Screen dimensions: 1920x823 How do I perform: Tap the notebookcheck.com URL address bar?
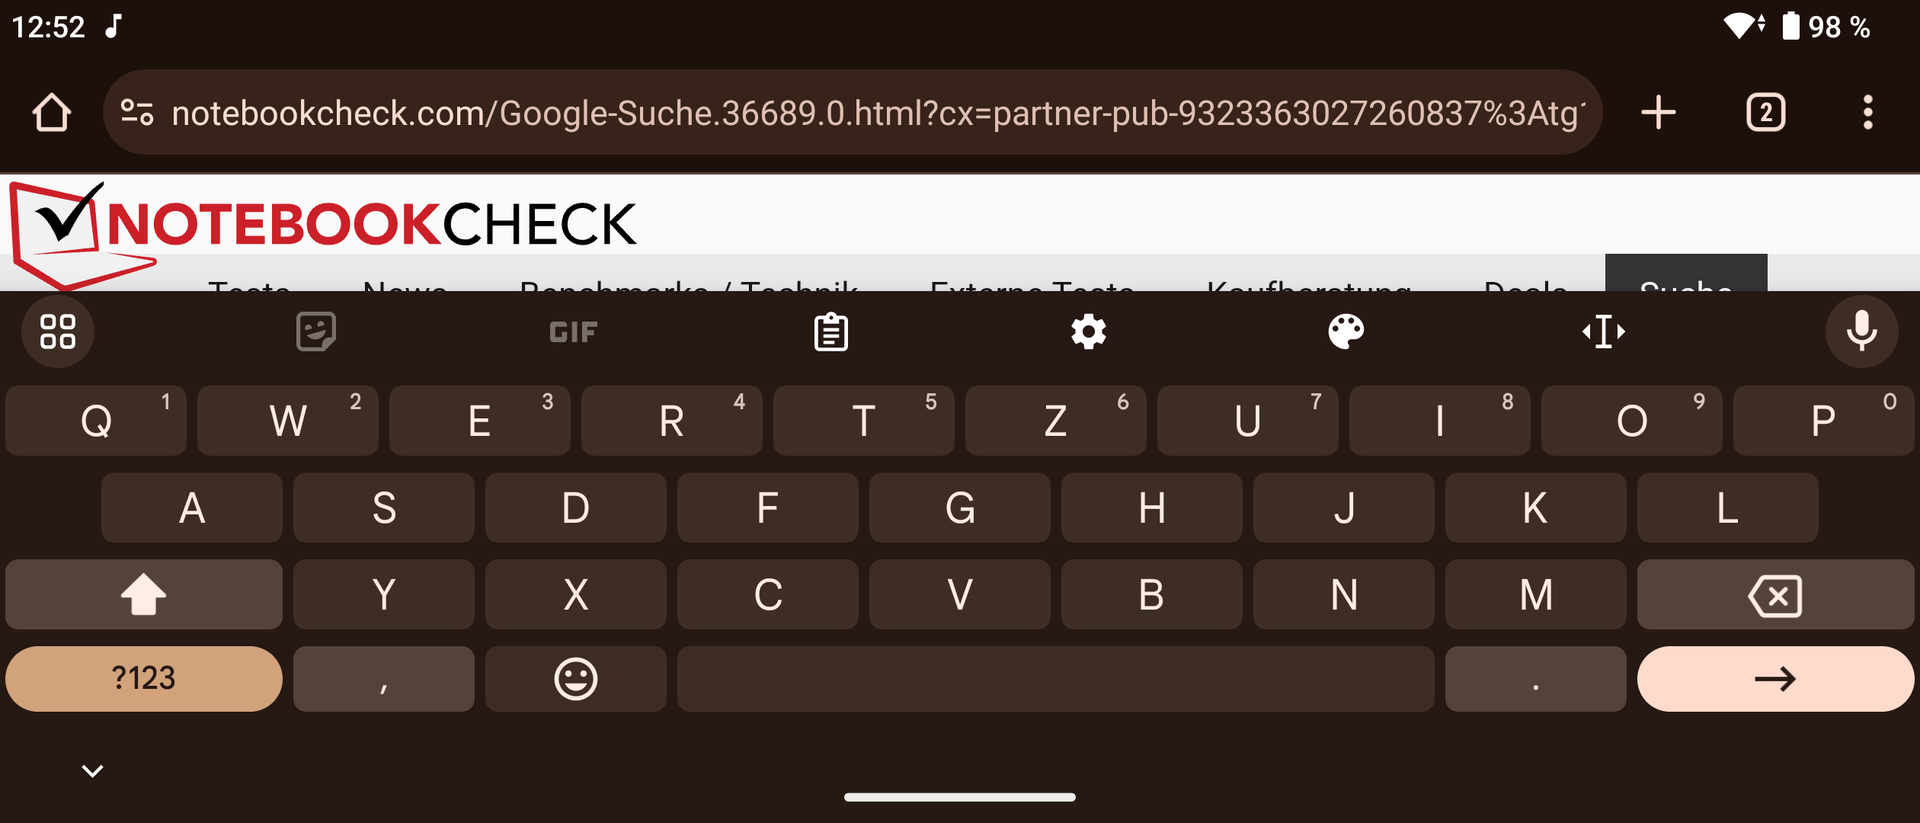pos(852,112)
